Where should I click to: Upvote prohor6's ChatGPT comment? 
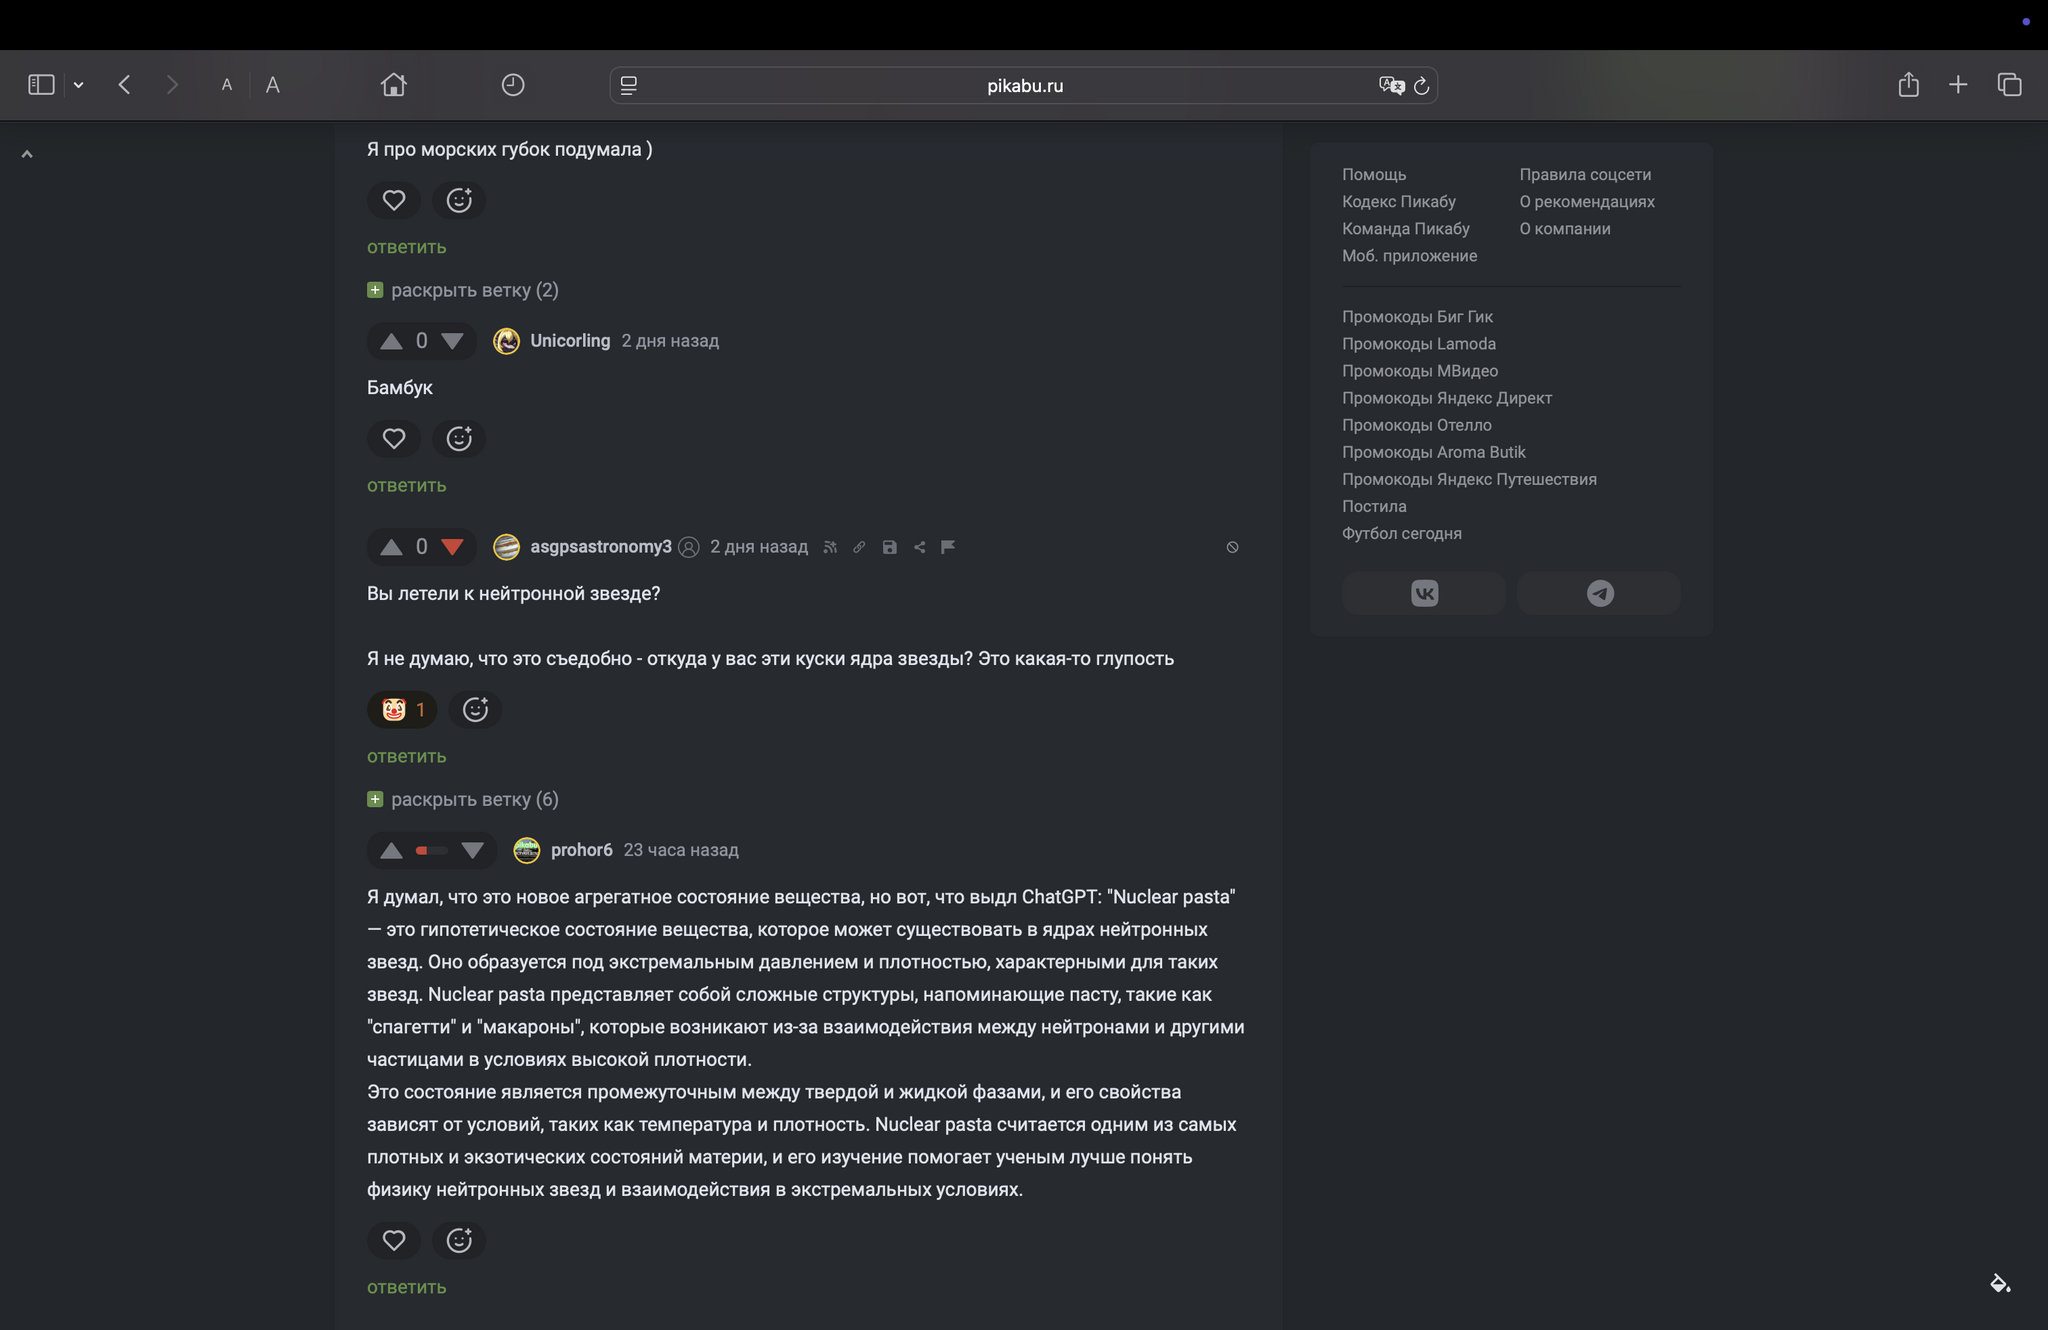391,851
